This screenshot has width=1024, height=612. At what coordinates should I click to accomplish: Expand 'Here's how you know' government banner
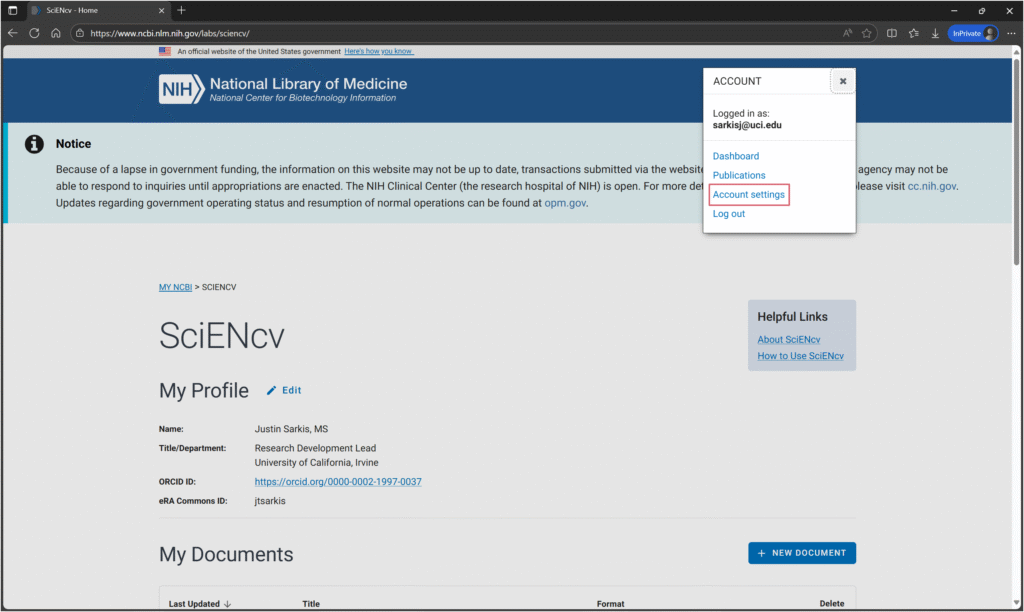tap(378, 51)
